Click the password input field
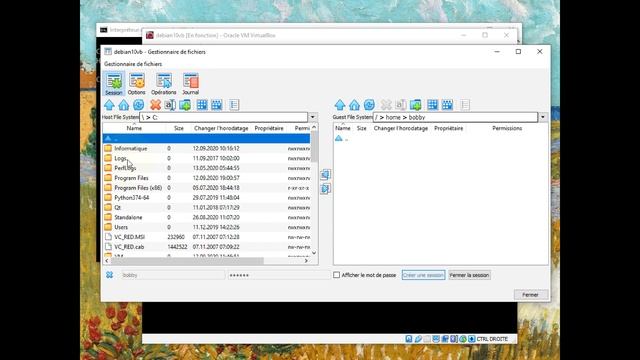This screenshot has width=640, height=360. 279,275
